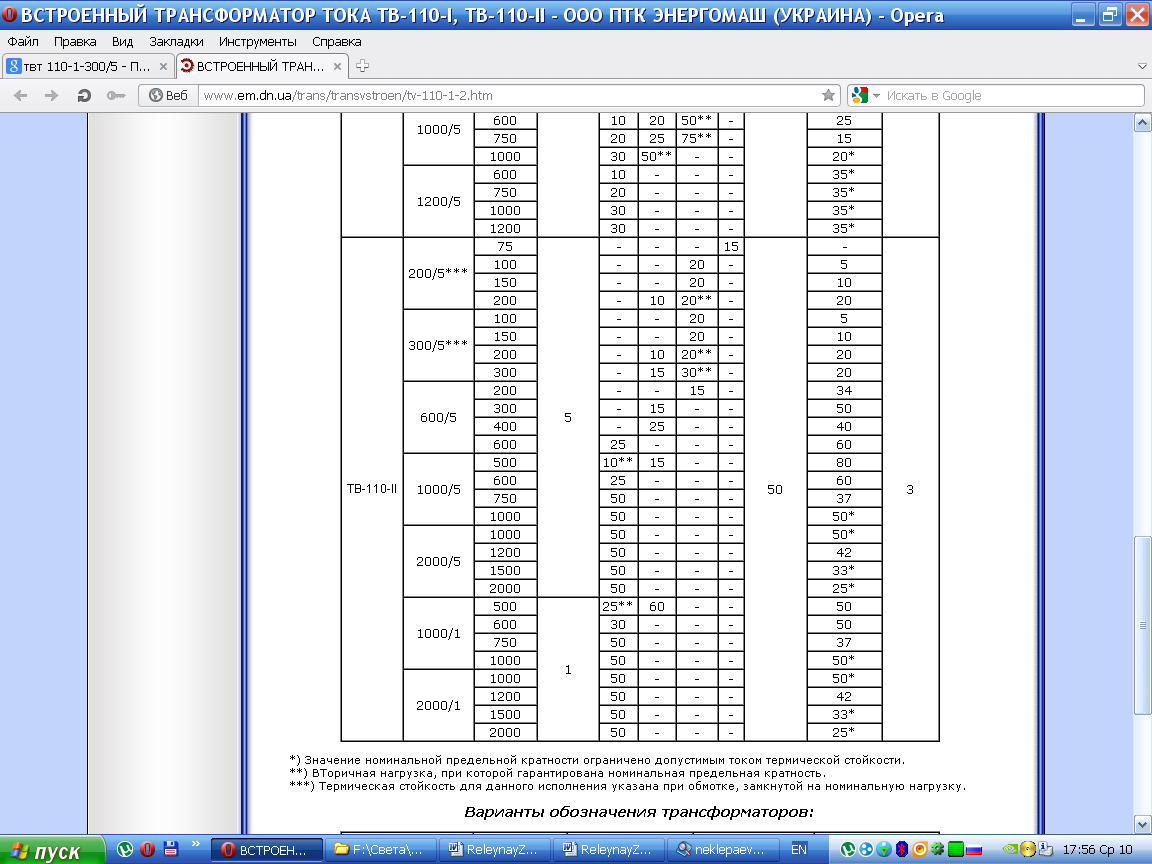1152x864 pixels.
Task: Click the NVIDIA tray icon
Action: (x=1010, y=850)
